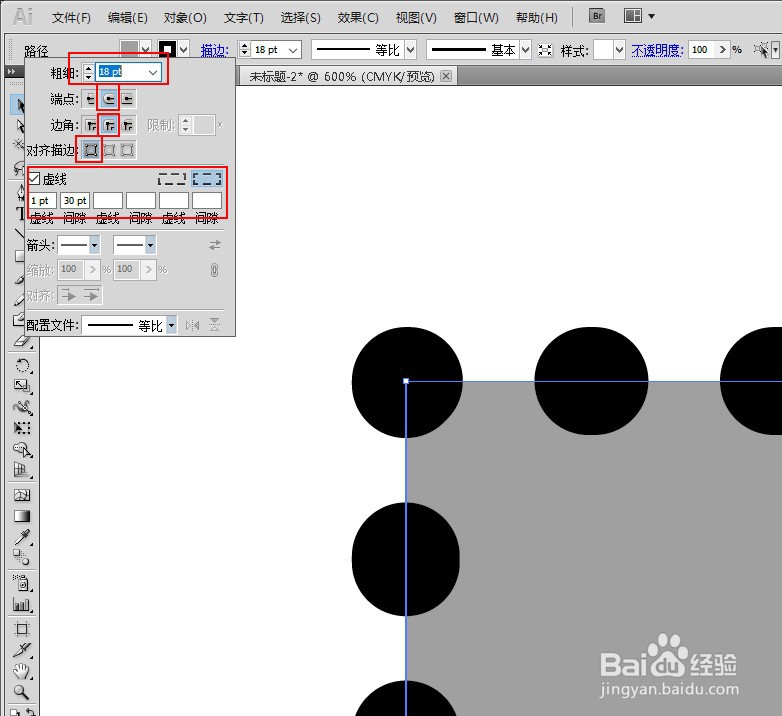
Task: Select the Shape Builder tool
Action: (x=22, y=449)
